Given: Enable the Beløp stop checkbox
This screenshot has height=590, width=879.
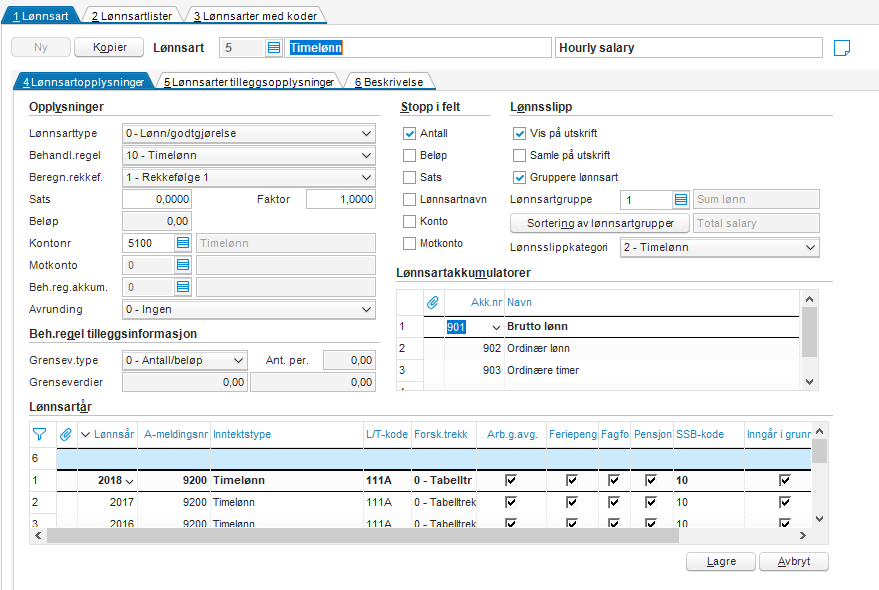Looking at the screenshot, I should (410, 155).
